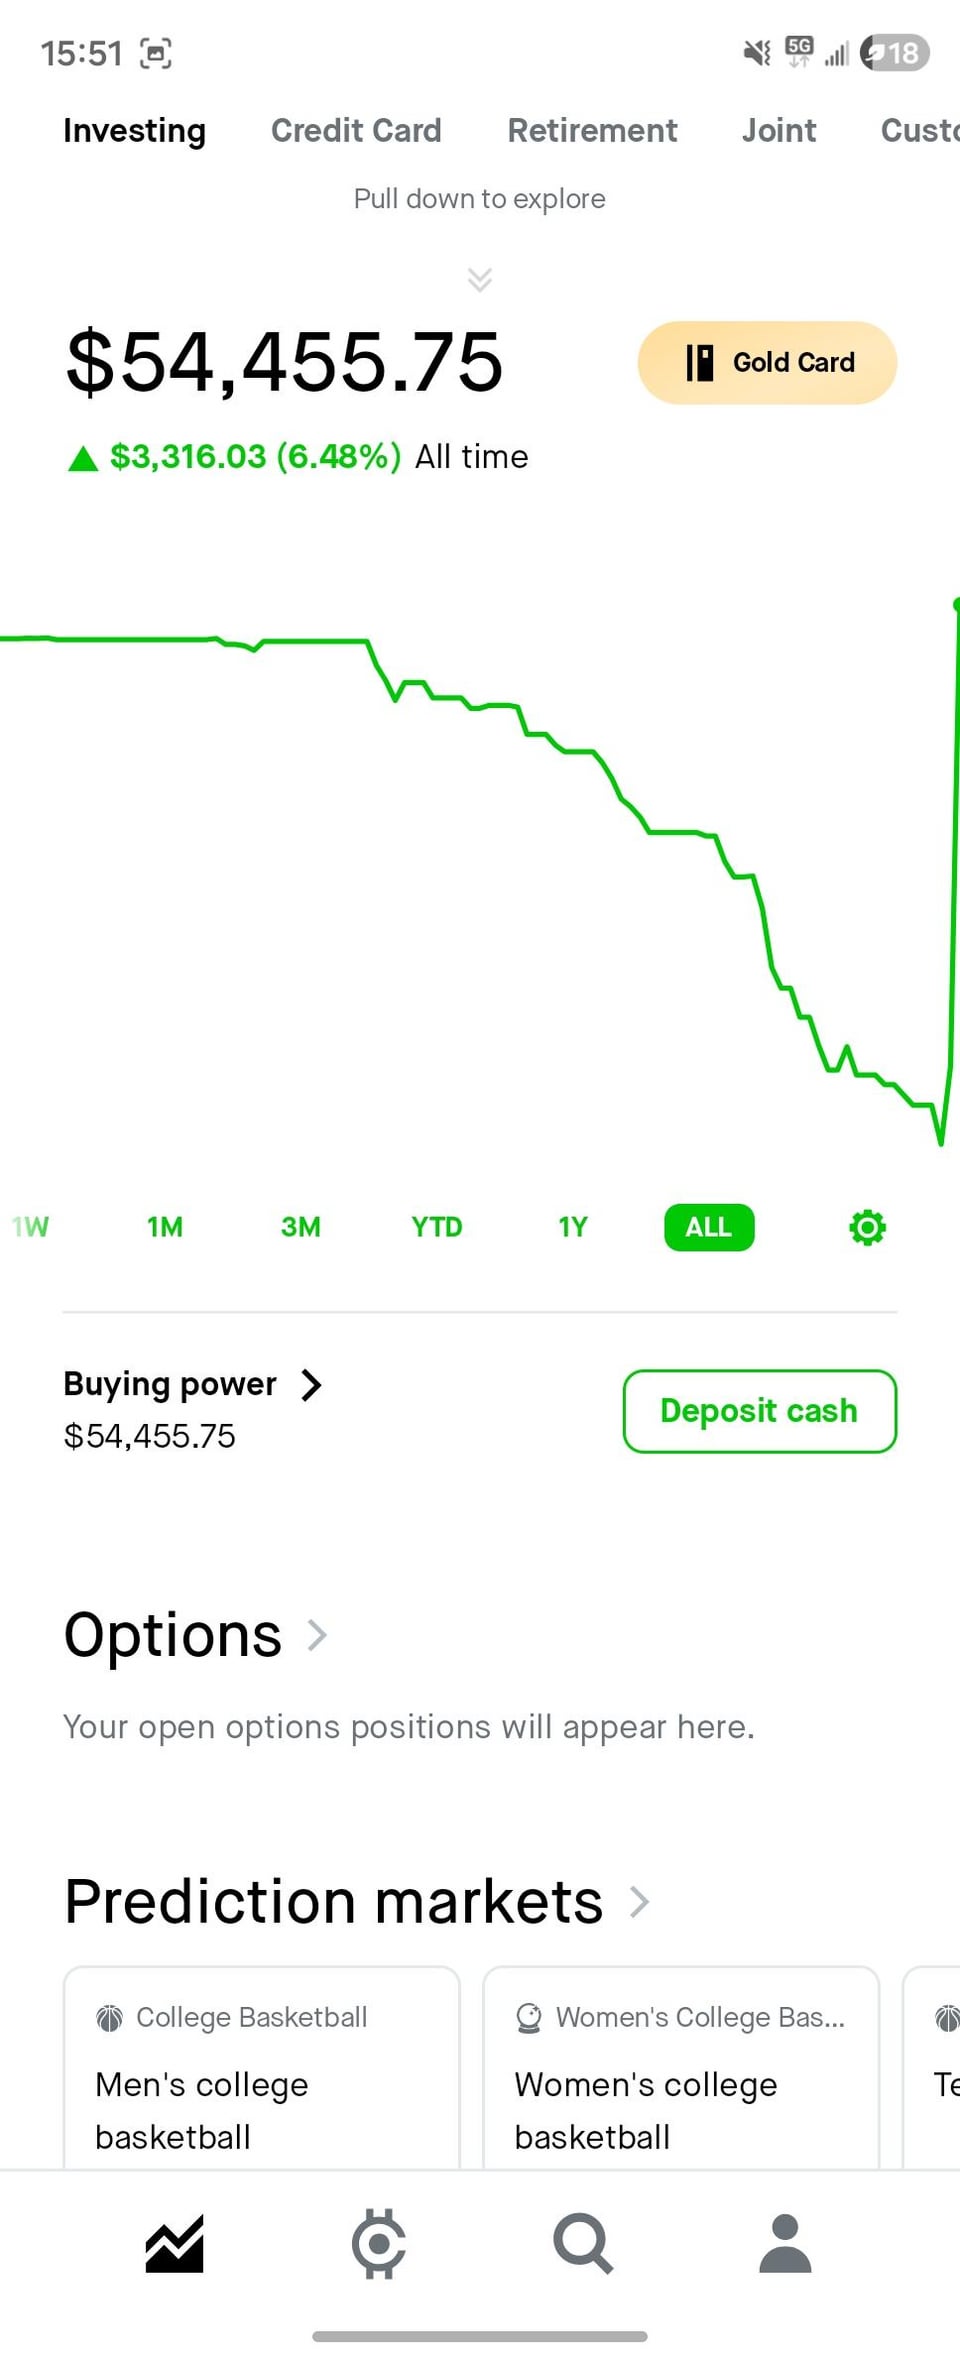The image size is (960, 2356).
Task: Tap the battery indicator in status bar
Action: pos(895,52)
